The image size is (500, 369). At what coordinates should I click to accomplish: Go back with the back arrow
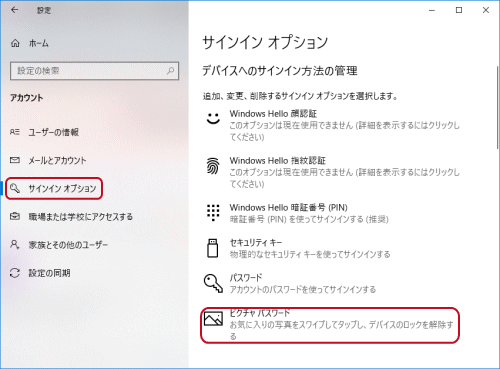pyautogui.click(x=14, y=10)
